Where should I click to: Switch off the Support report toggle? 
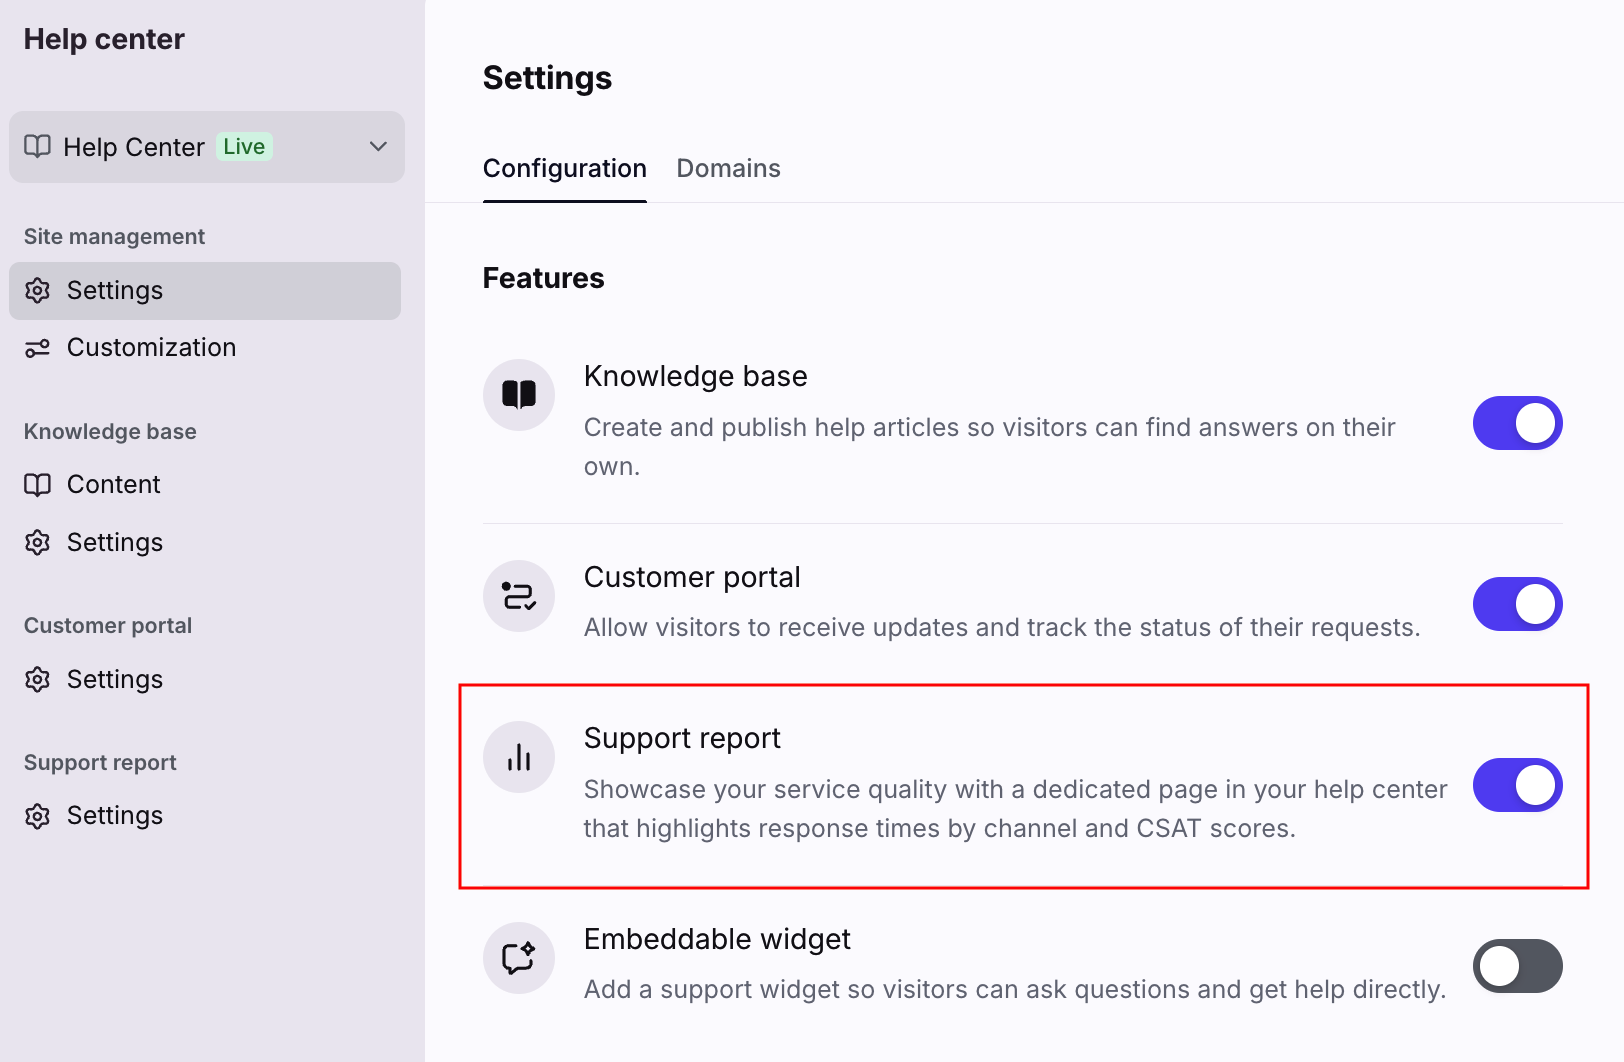1517,785
